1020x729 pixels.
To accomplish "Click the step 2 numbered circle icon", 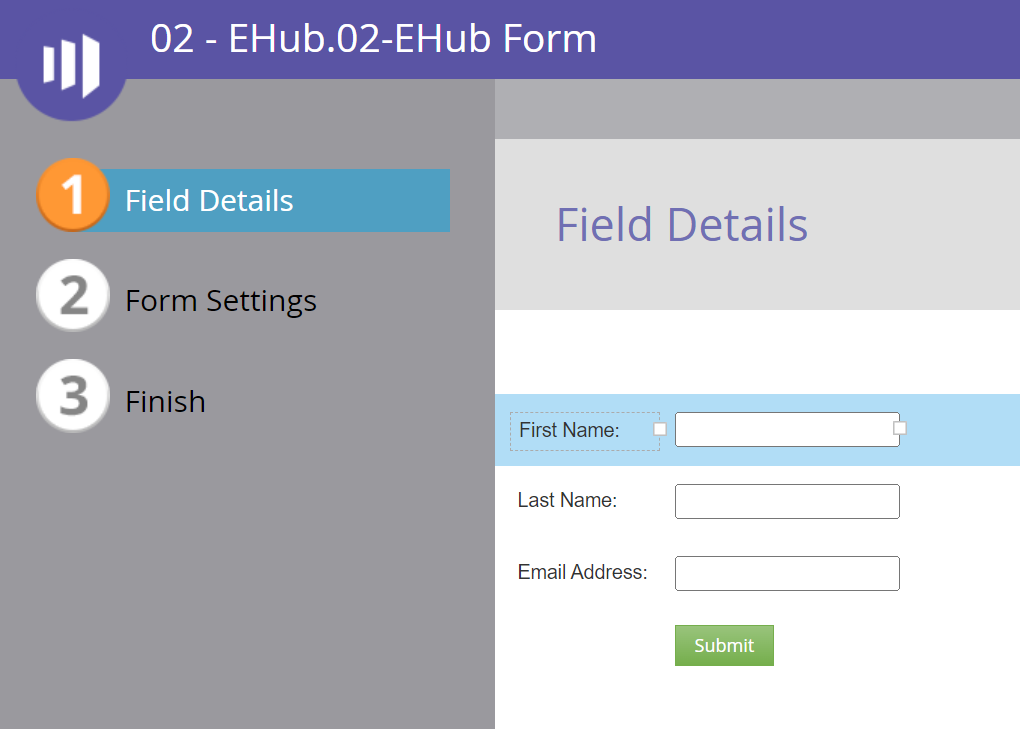I will 72,294.
